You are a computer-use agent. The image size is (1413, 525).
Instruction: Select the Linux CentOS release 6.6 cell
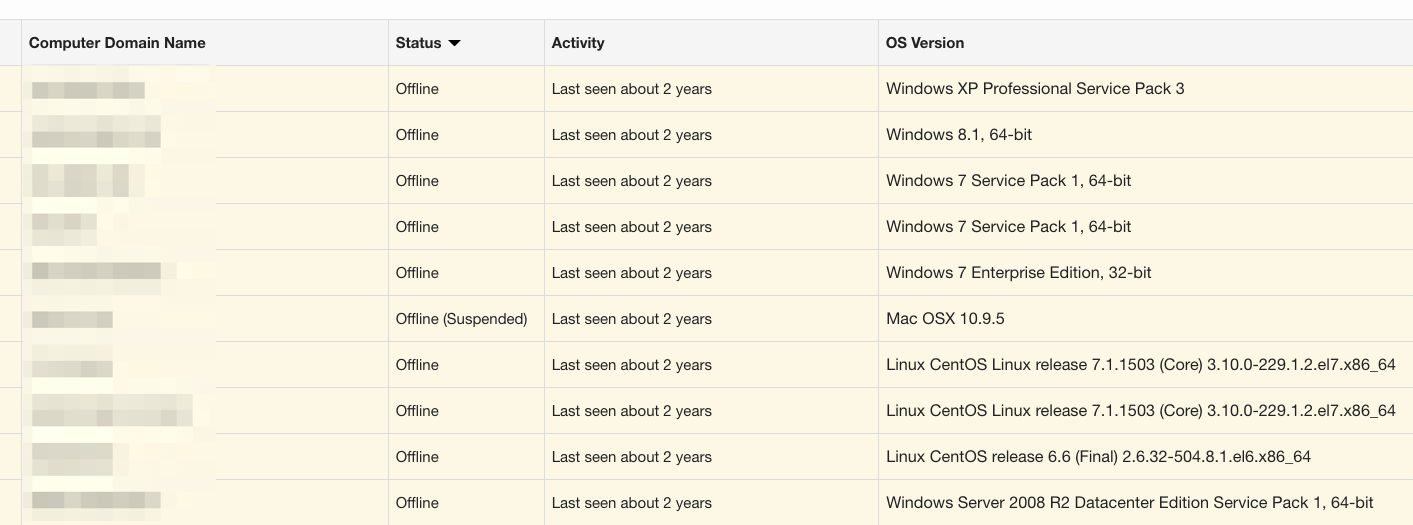1098,457
